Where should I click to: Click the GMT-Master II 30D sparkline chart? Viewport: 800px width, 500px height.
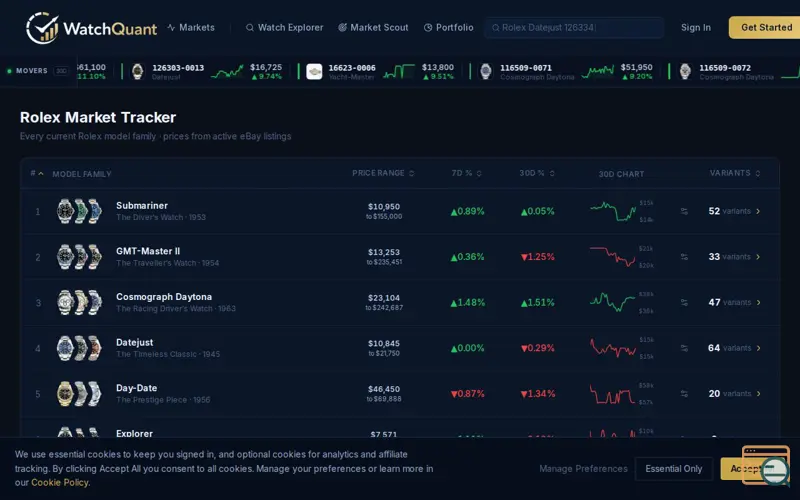[x=613, y=257]
